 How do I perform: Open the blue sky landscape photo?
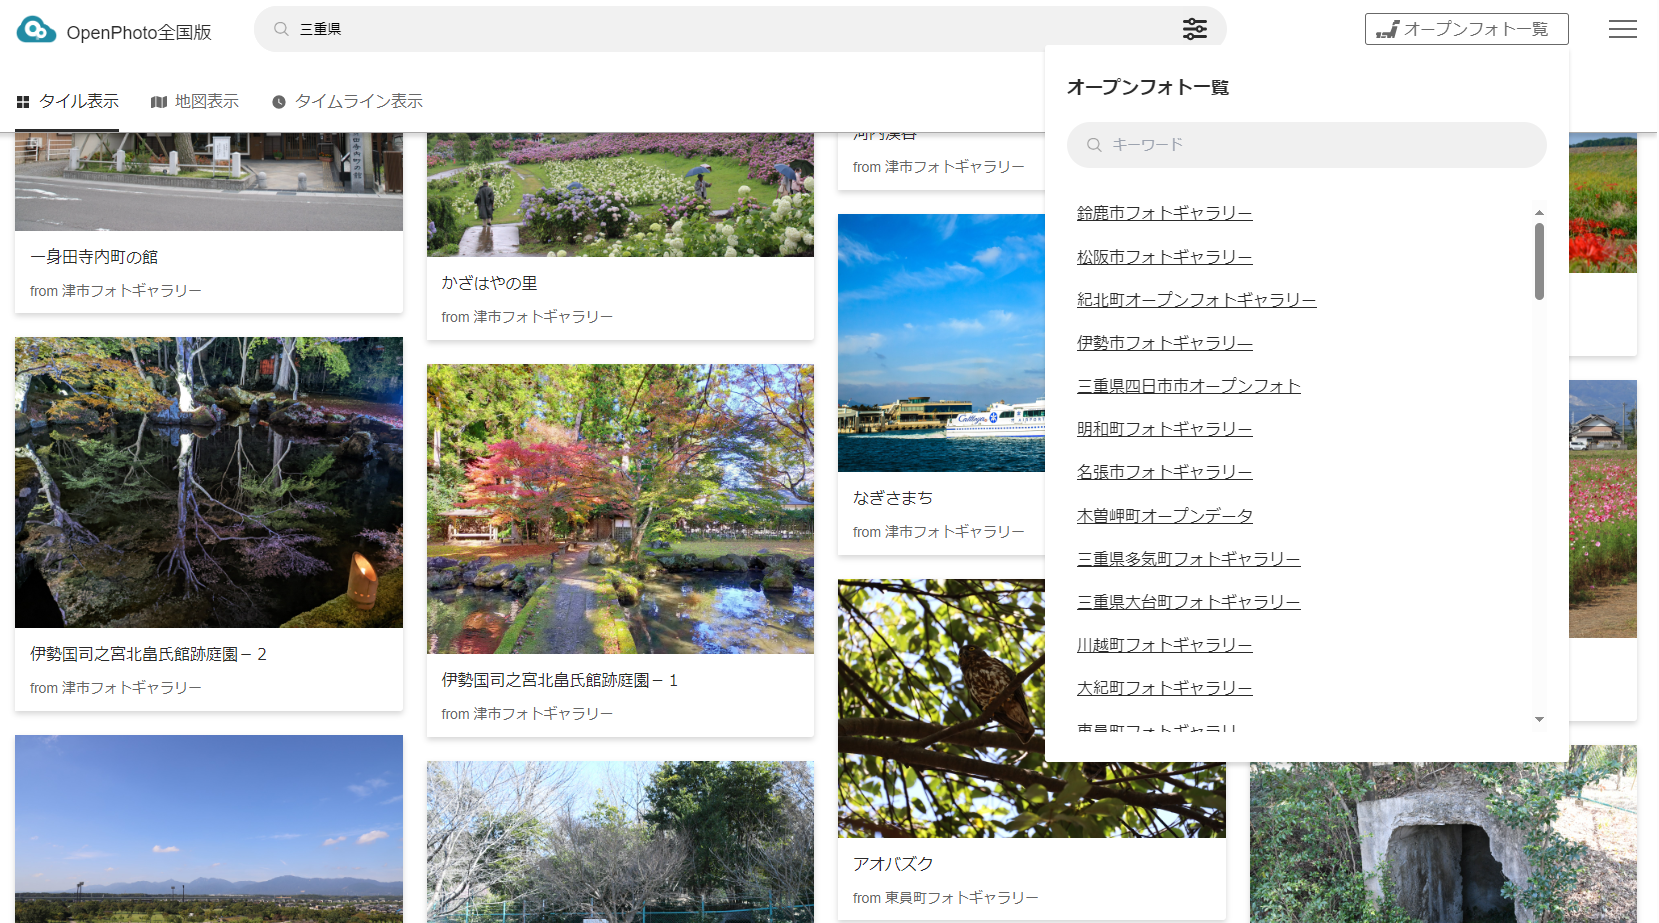click(209, 829)
